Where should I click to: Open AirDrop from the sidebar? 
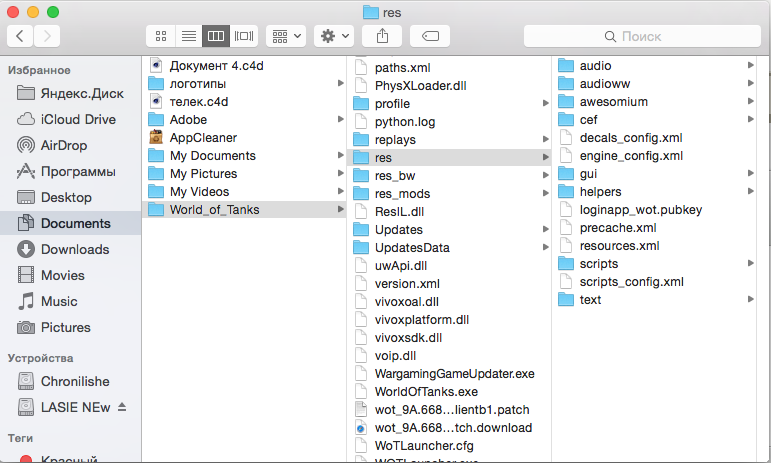64,145
